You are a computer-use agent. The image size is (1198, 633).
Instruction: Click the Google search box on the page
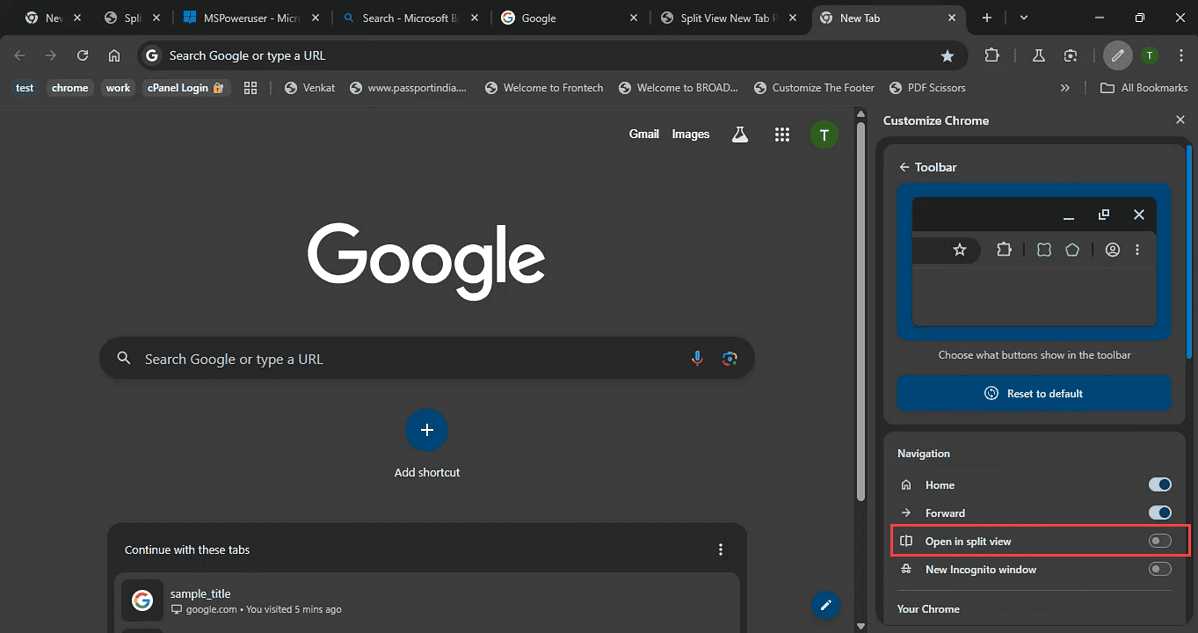[427, 358]
